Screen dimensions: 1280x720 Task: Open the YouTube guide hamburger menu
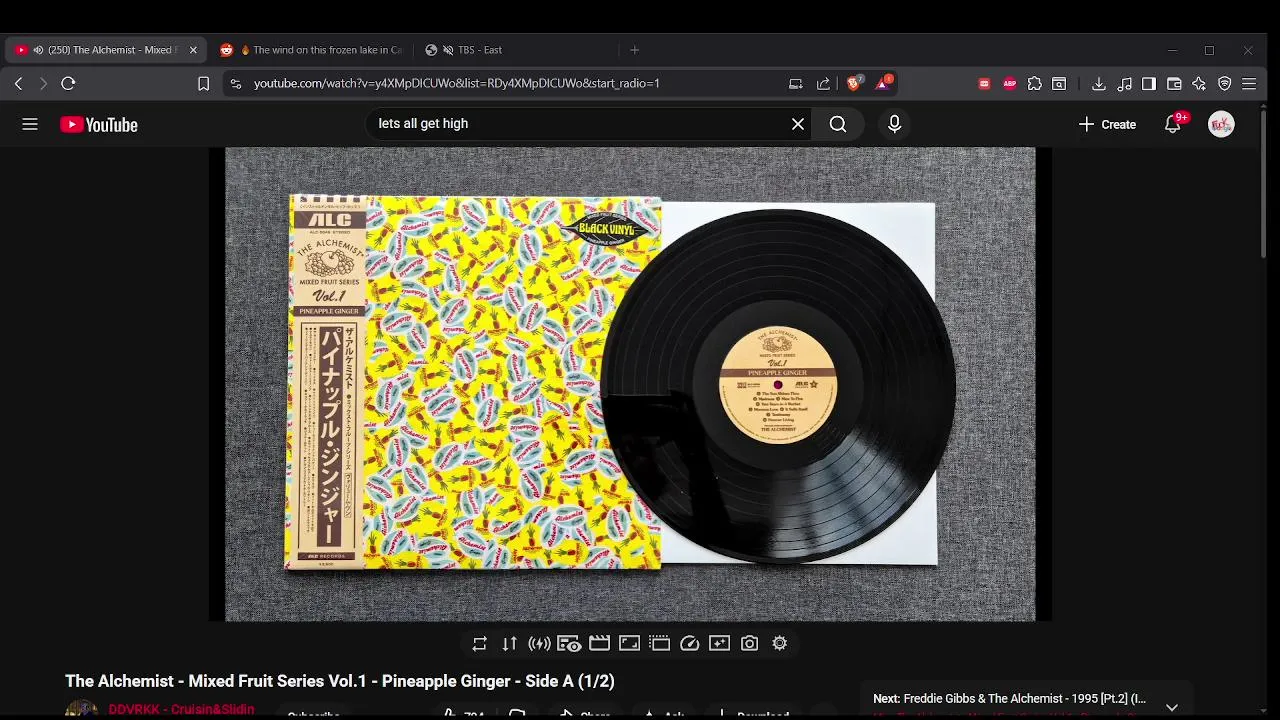point(30,124)
